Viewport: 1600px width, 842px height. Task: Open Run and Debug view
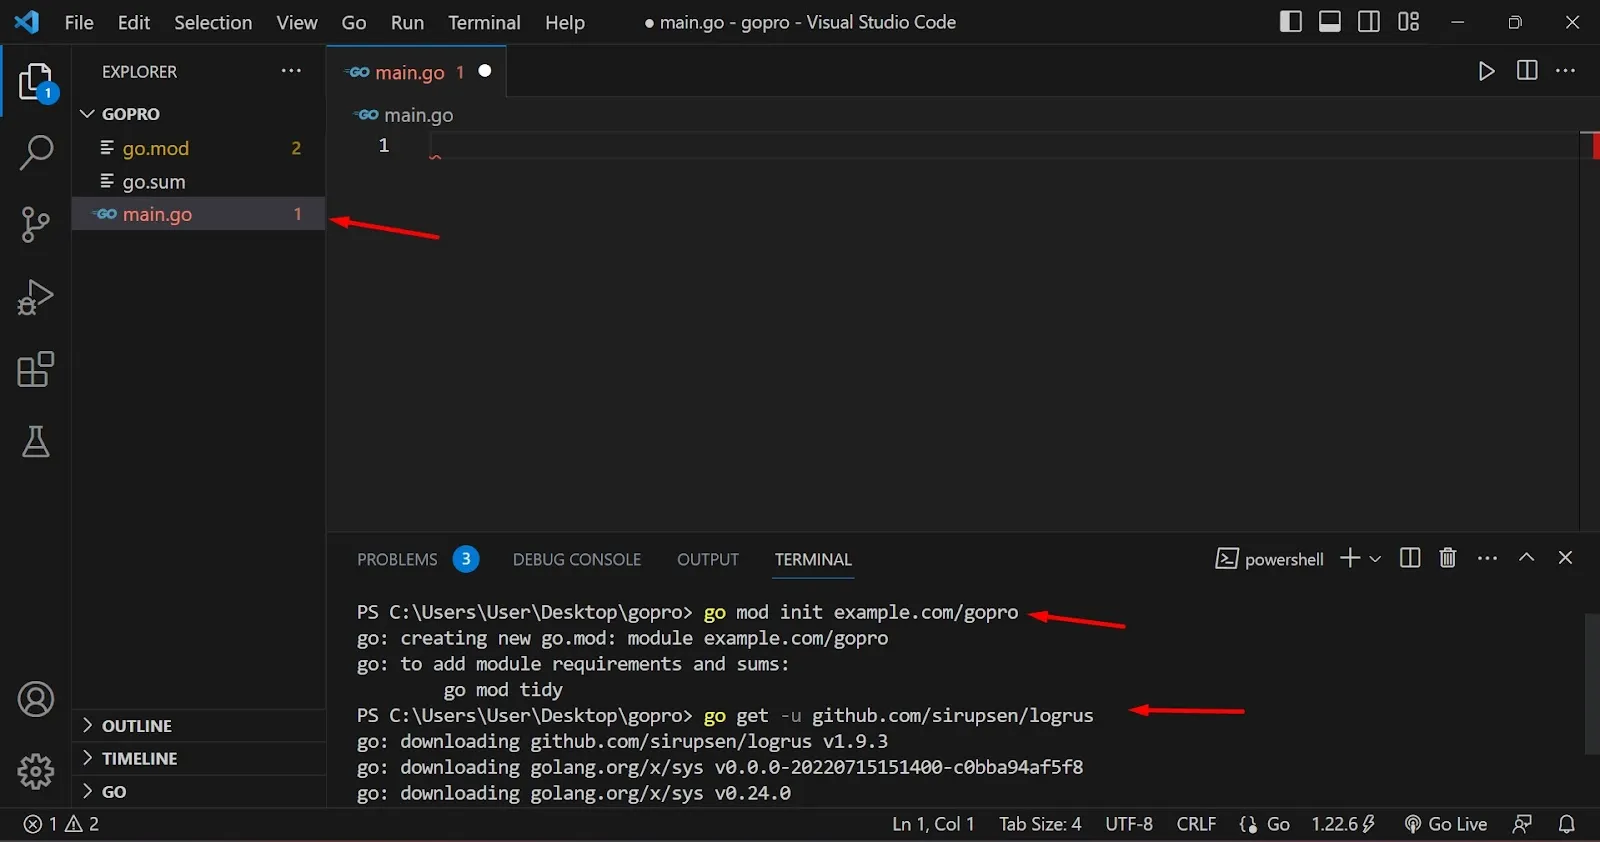tap(36, 297)
